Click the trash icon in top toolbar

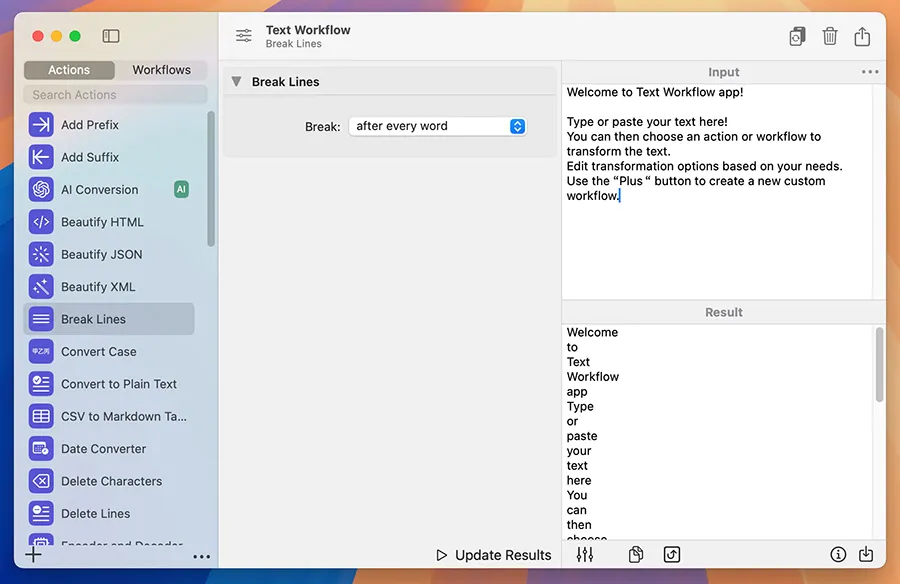point(829,36)
